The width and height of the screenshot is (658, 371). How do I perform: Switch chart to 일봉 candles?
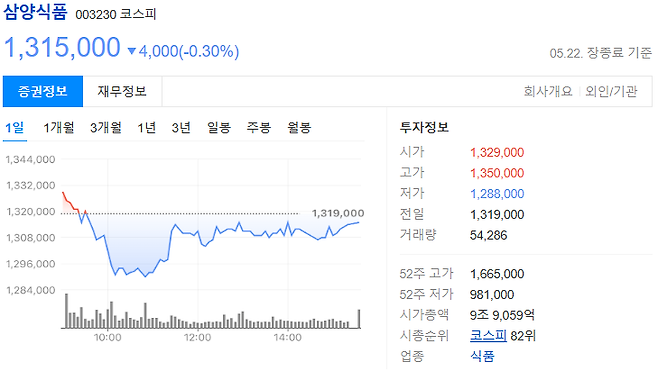(x=219, y=128)
